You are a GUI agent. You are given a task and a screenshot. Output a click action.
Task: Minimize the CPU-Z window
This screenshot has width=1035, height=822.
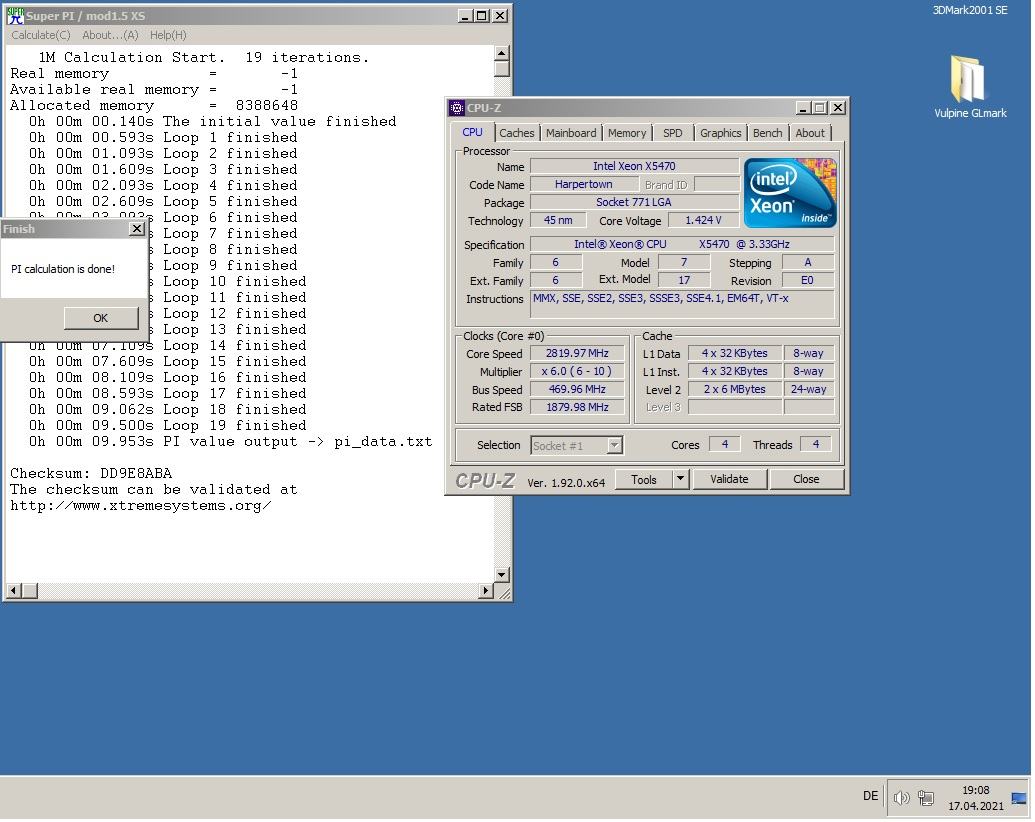tap(803, 108)
